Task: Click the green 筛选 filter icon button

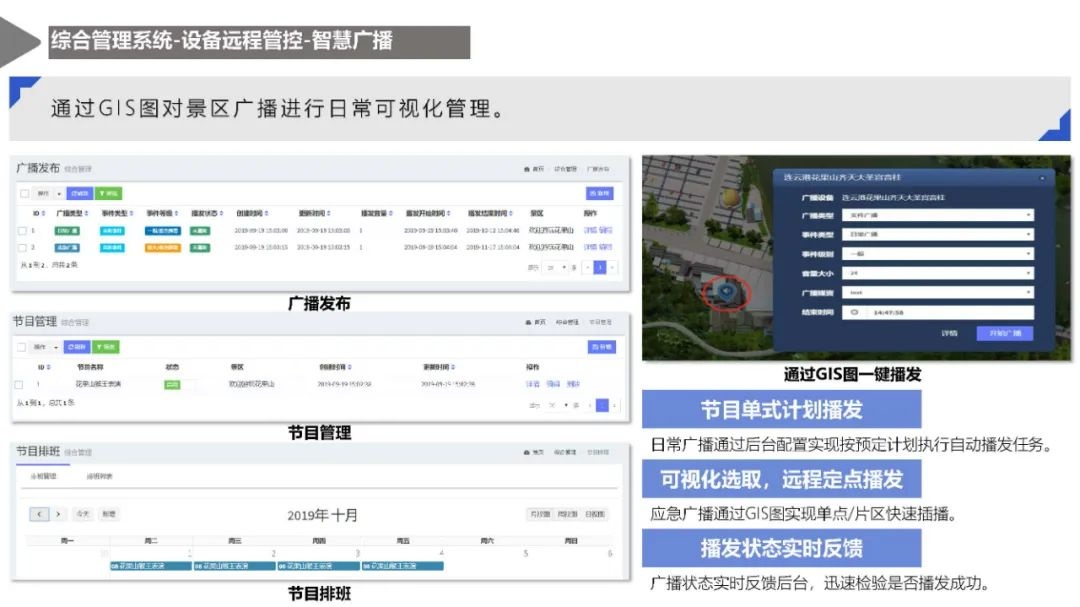Action: 108,191
